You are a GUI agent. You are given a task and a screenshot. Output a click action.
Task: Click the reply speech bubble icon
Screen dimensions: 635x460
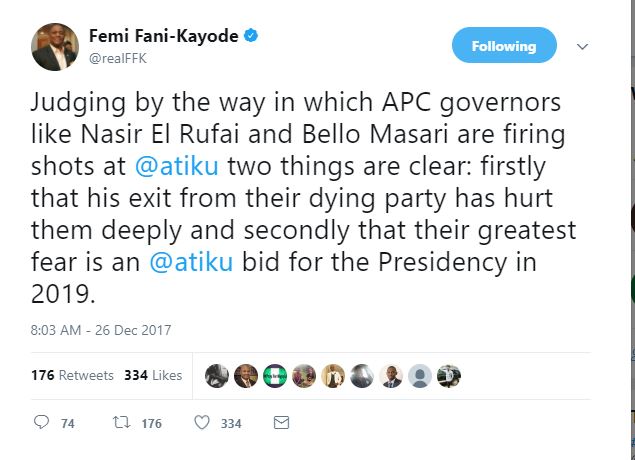click(x=41, y=422)
